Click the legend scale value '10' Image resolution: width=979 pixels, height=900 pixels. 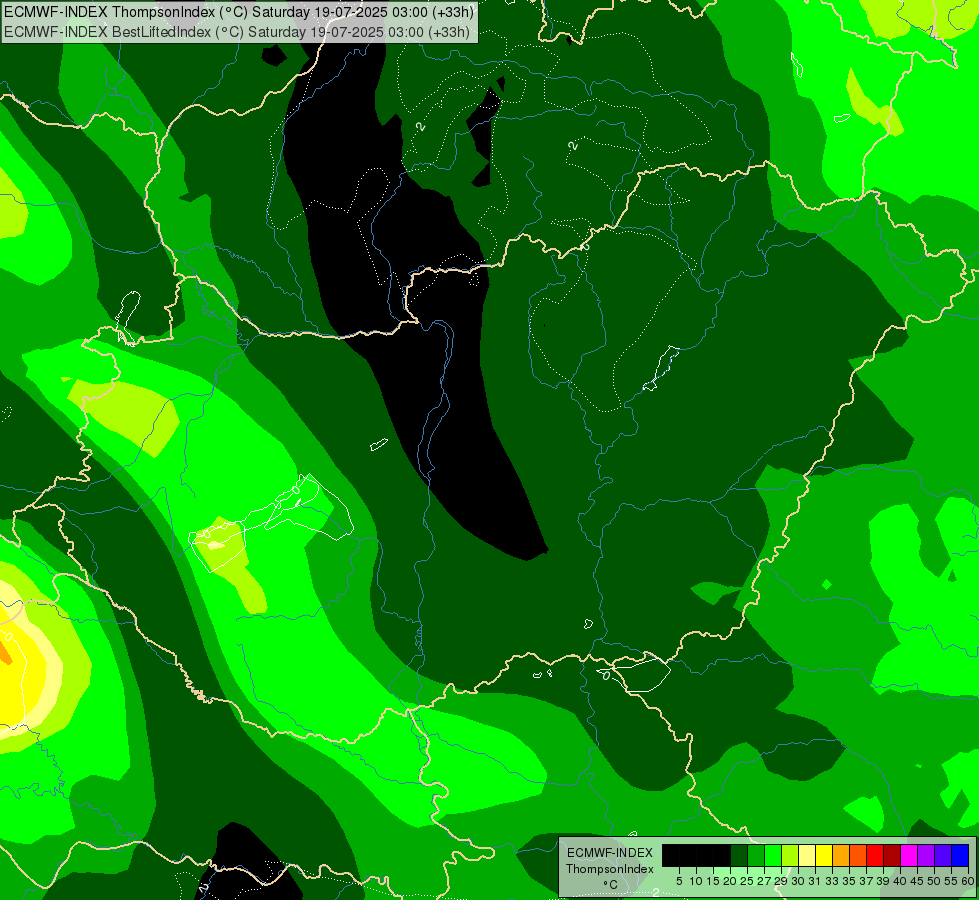tap(696, 881)
